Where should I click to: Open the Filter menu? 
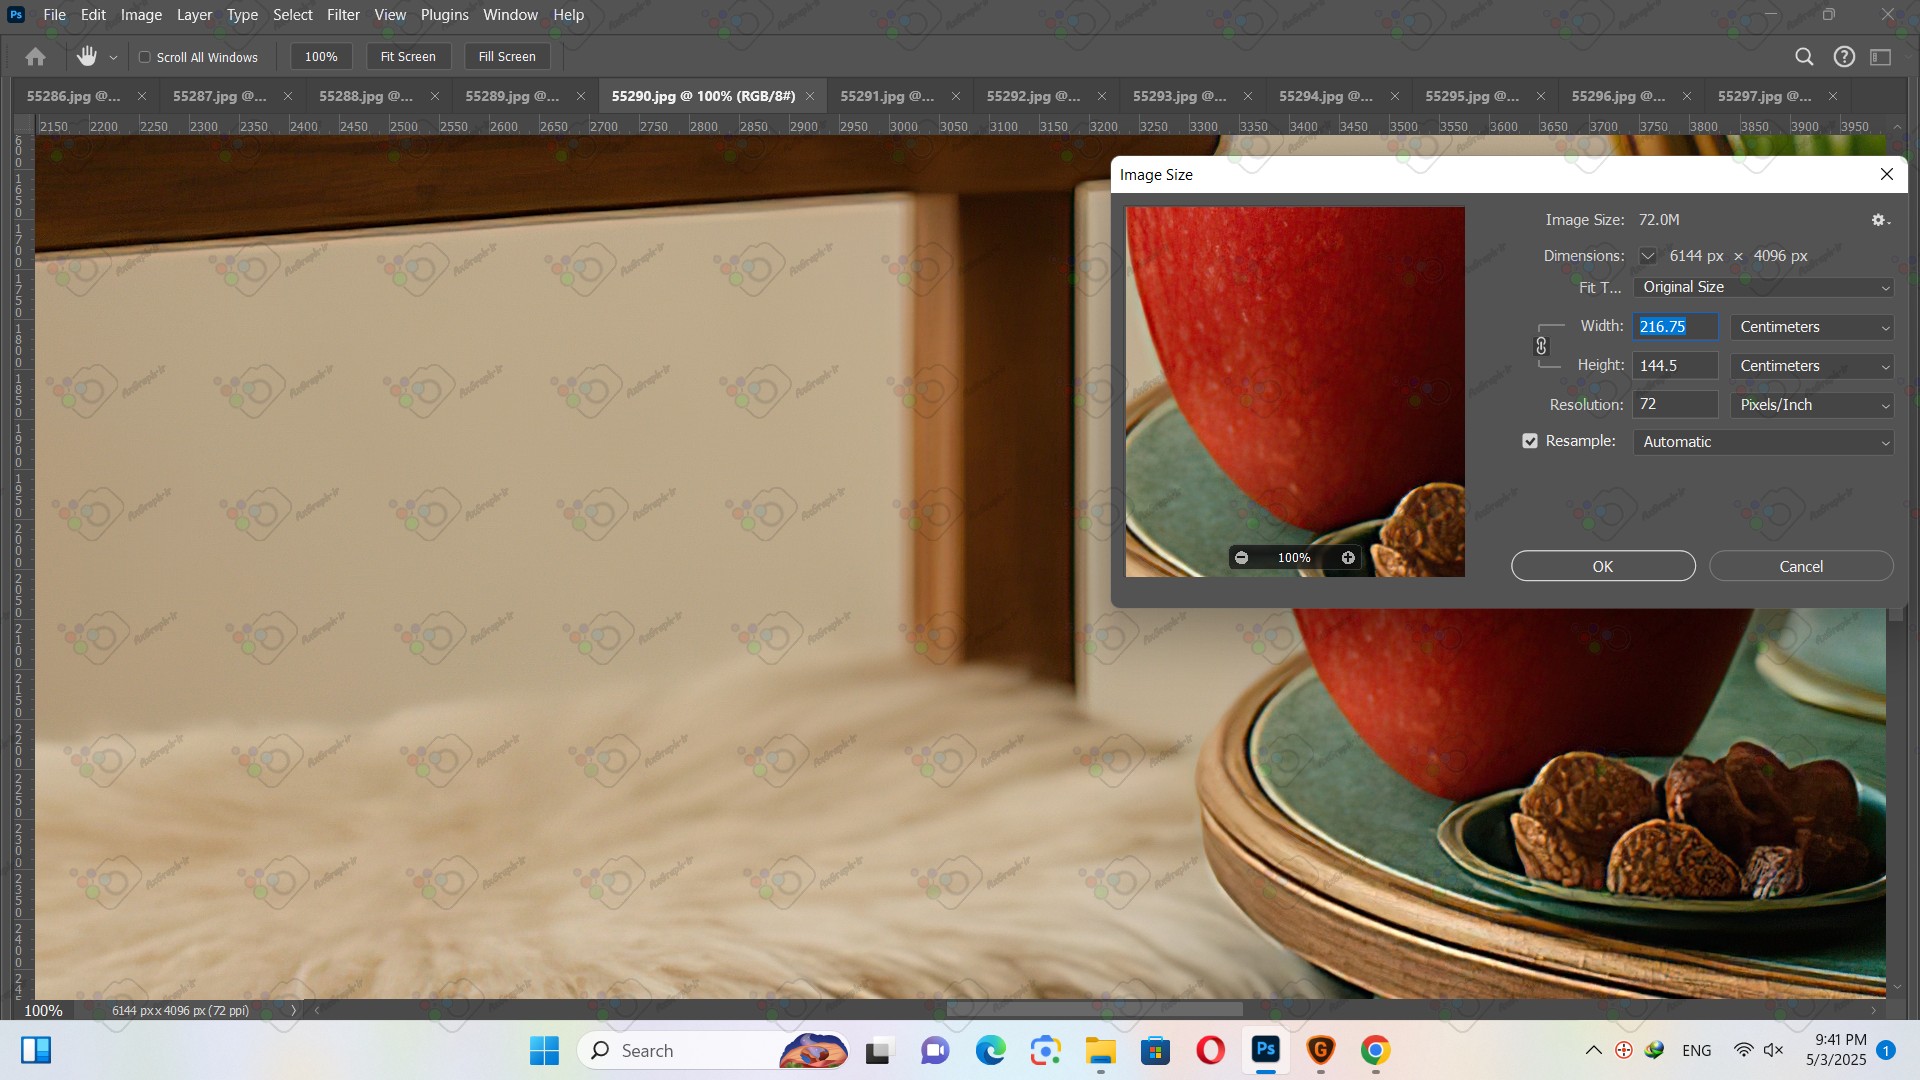(343, 15)
